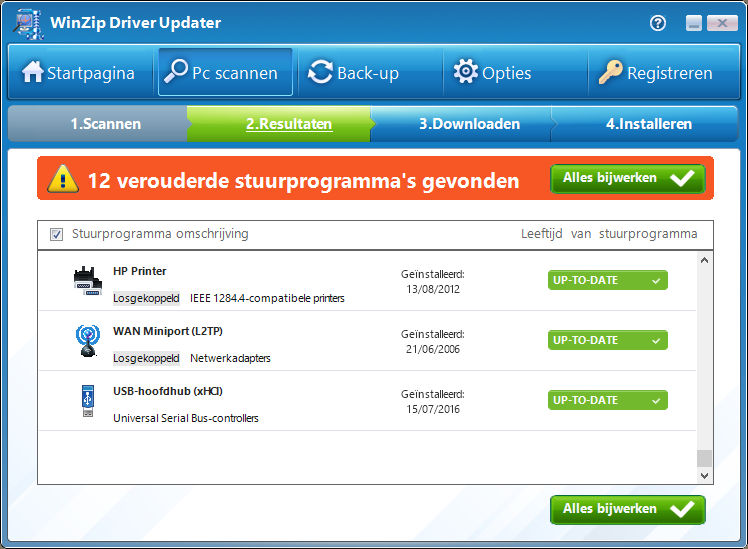Click install date 13/08/2012
The image size is (748, 549).
click(433, 290)
